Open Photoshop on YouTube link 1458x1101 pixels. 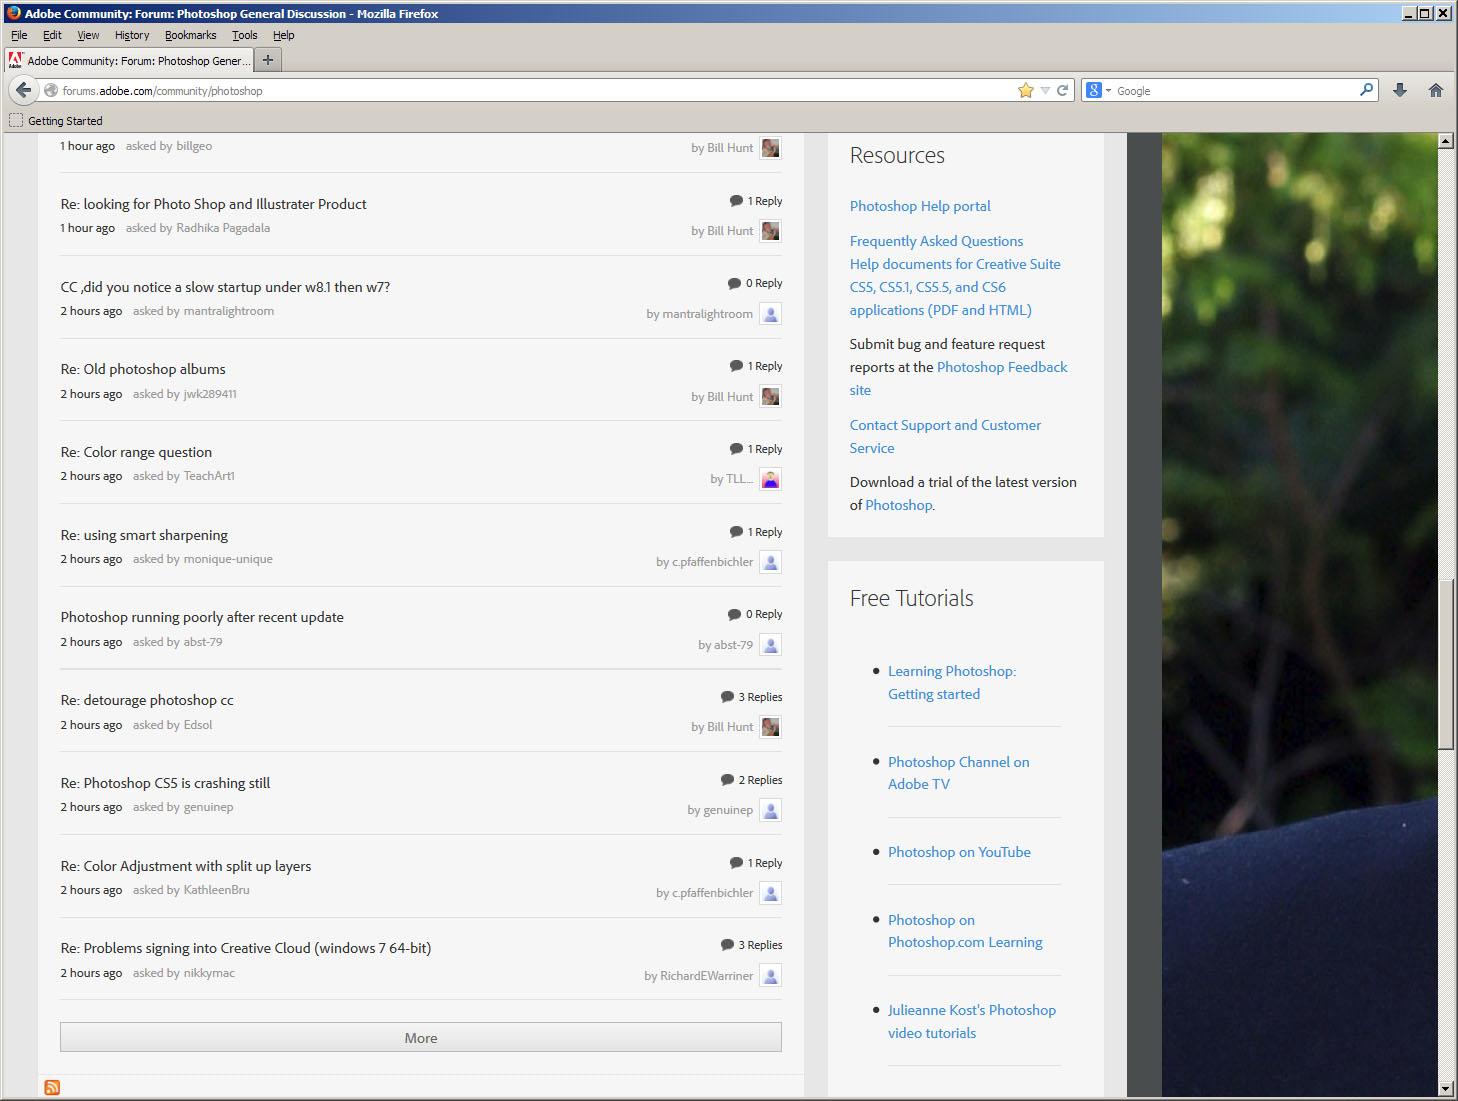[x=959, y=852]
